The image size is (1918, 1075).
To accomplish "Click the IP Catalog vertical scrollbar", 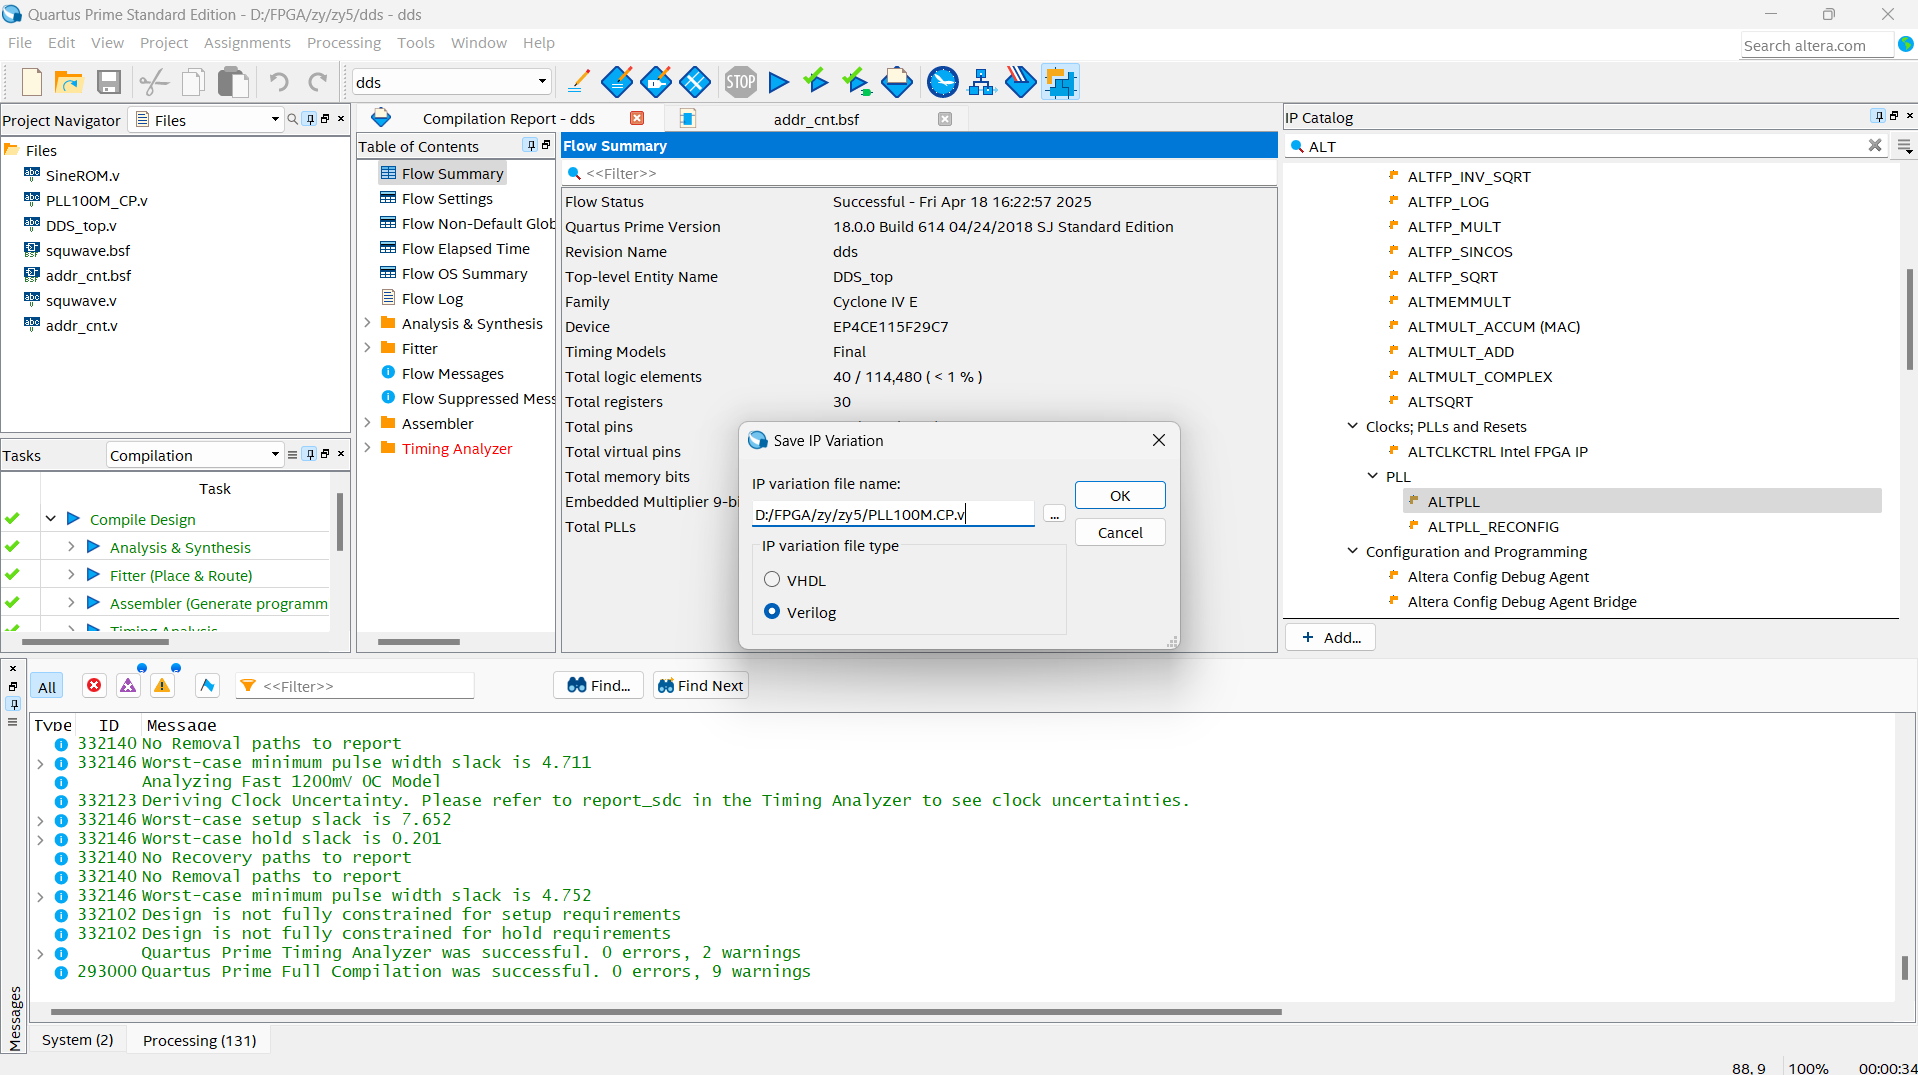I will coord(1908,320).
